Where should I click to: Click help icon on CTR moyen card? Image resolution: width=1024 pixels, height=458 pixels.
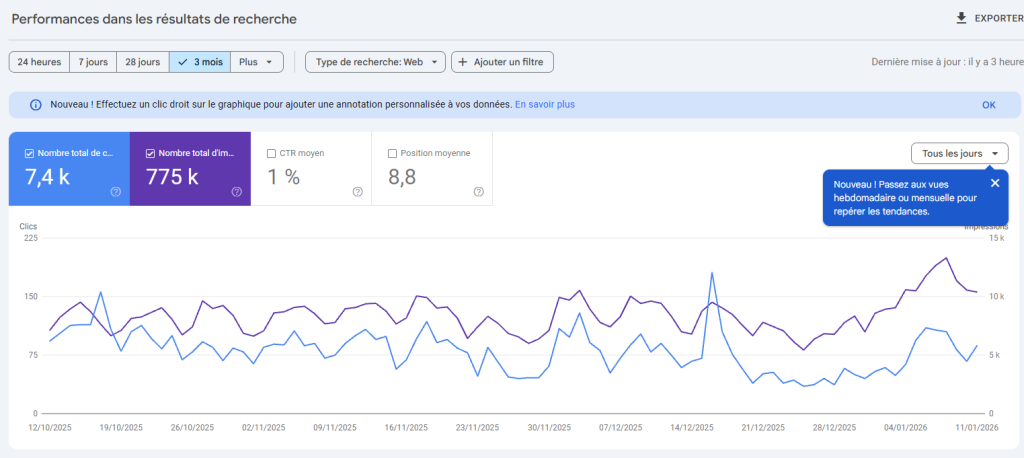coord(358,192)
